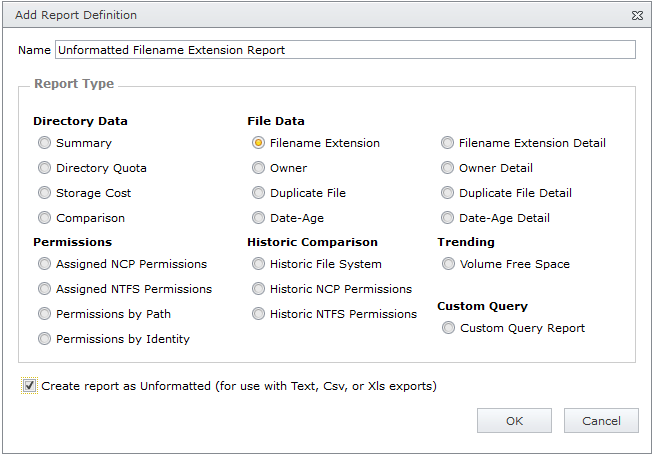Viewport: 654px width, 457px height.
Task: Choose the Owner report type
Action: [x=258, y=168]
